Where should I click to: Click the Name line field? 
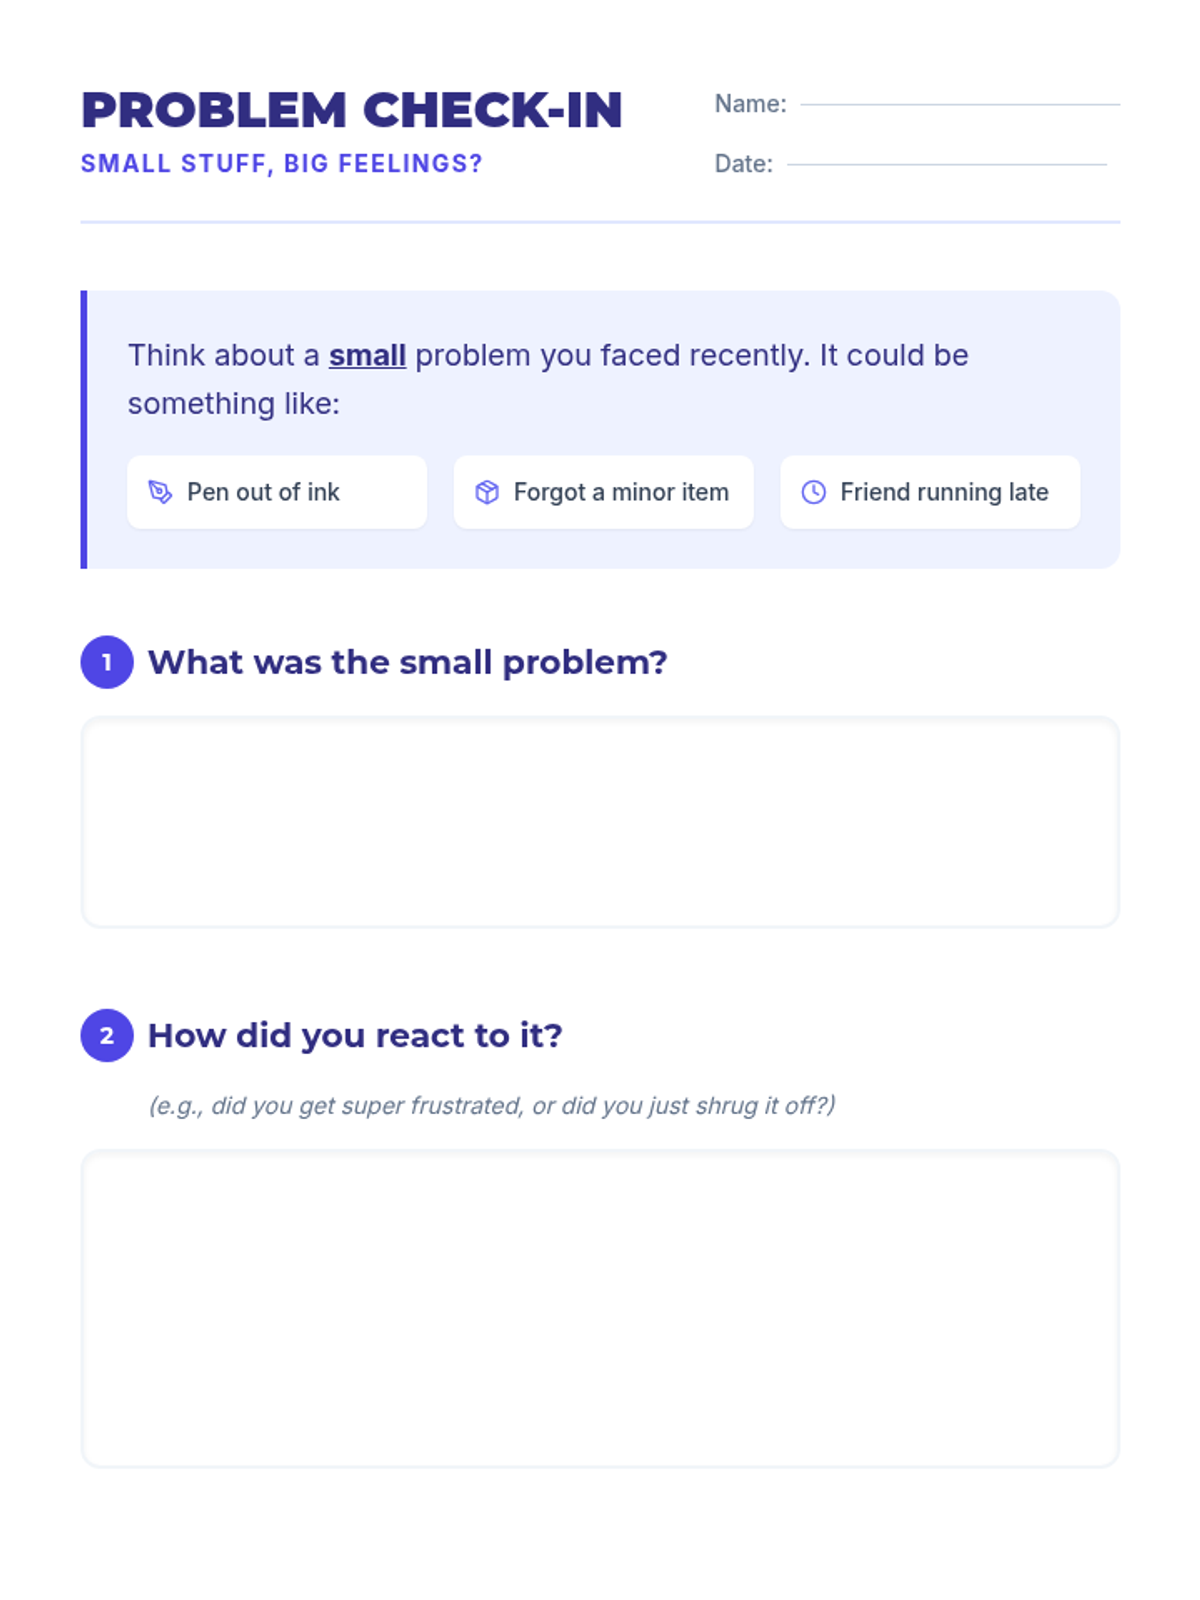[959, 102]
